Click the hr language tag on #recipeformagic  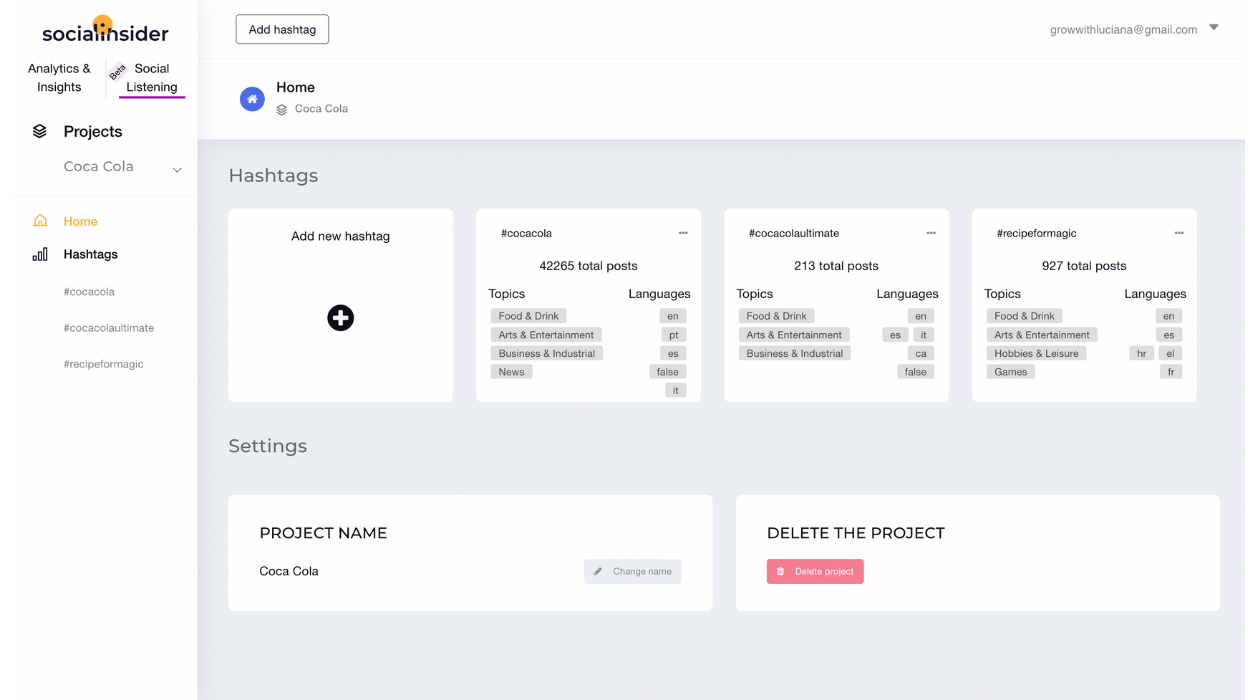pyautogui.click(x=1142, y=353)
